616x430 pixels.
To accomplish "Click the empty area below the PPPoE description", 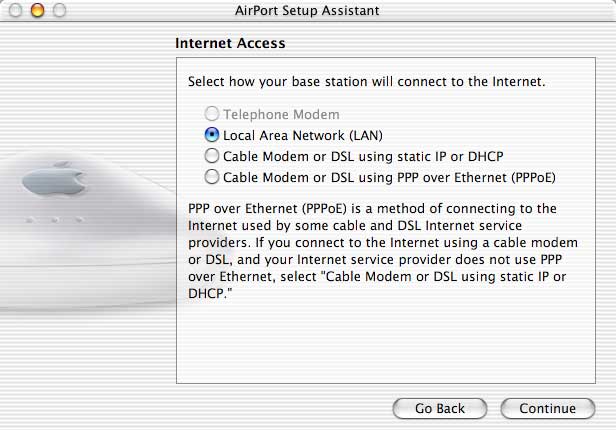I will tap(386, 342).
